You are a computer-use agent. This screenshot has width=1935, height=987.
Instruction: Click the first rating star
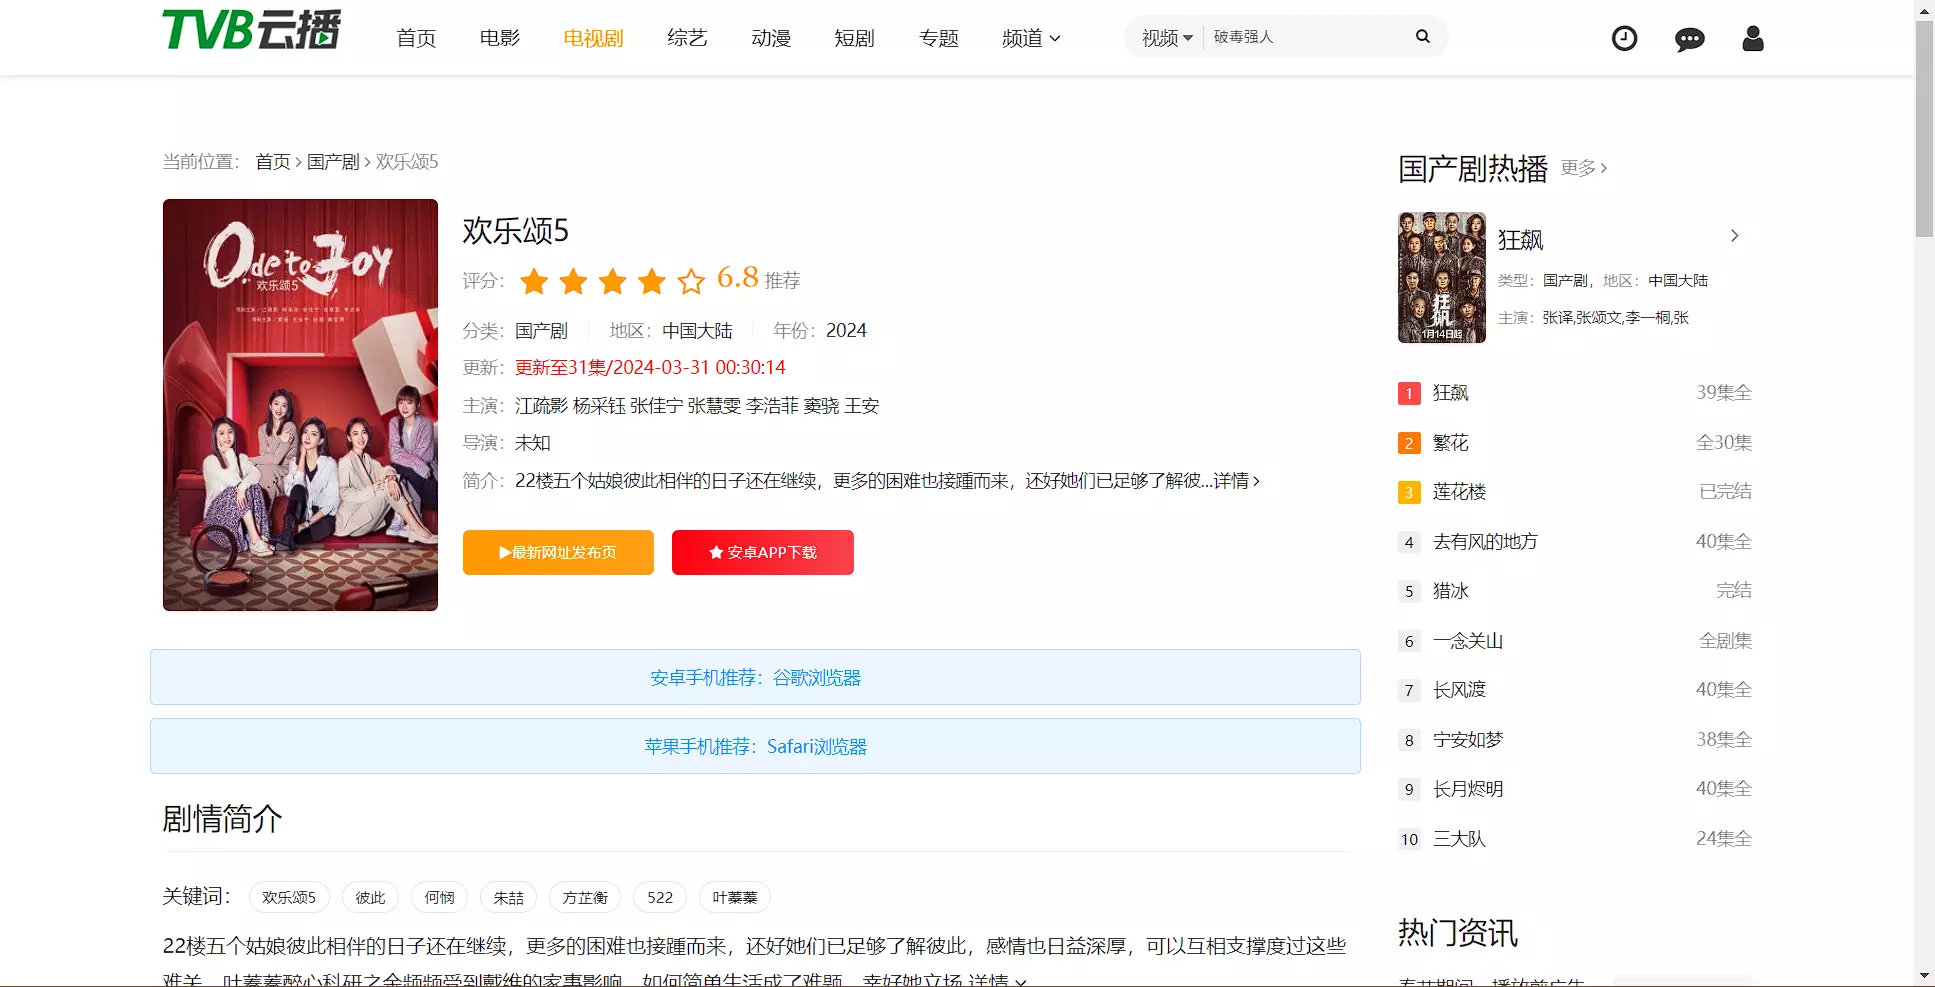click(534, 281)
